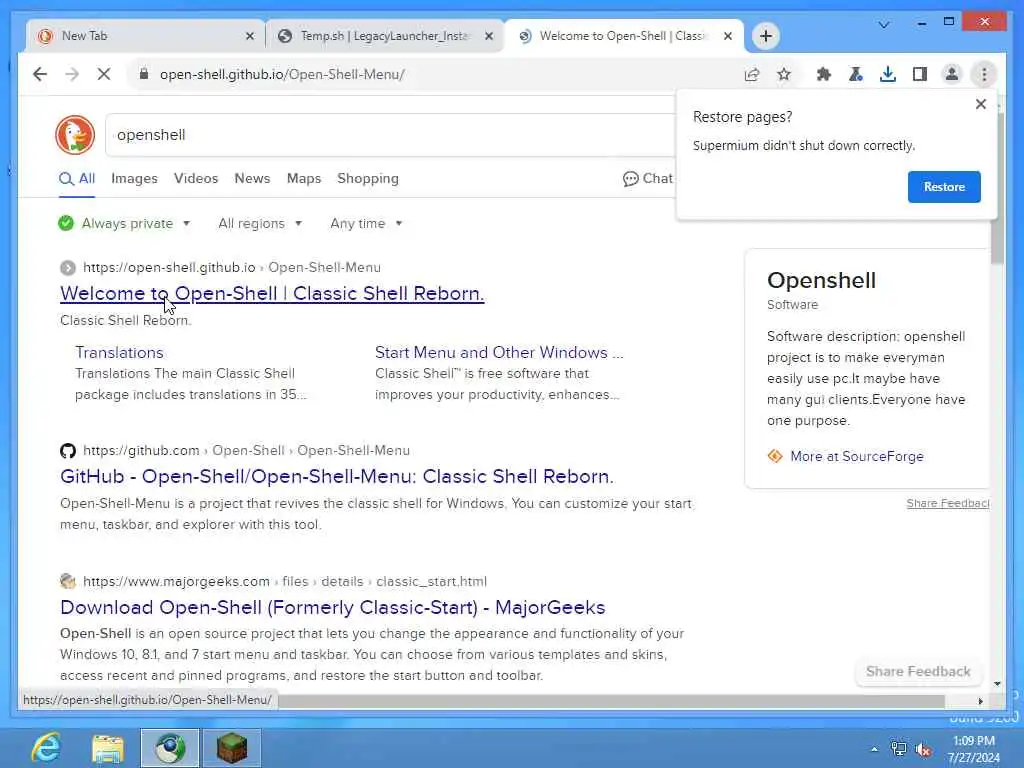Switch to Videos results

196,179
